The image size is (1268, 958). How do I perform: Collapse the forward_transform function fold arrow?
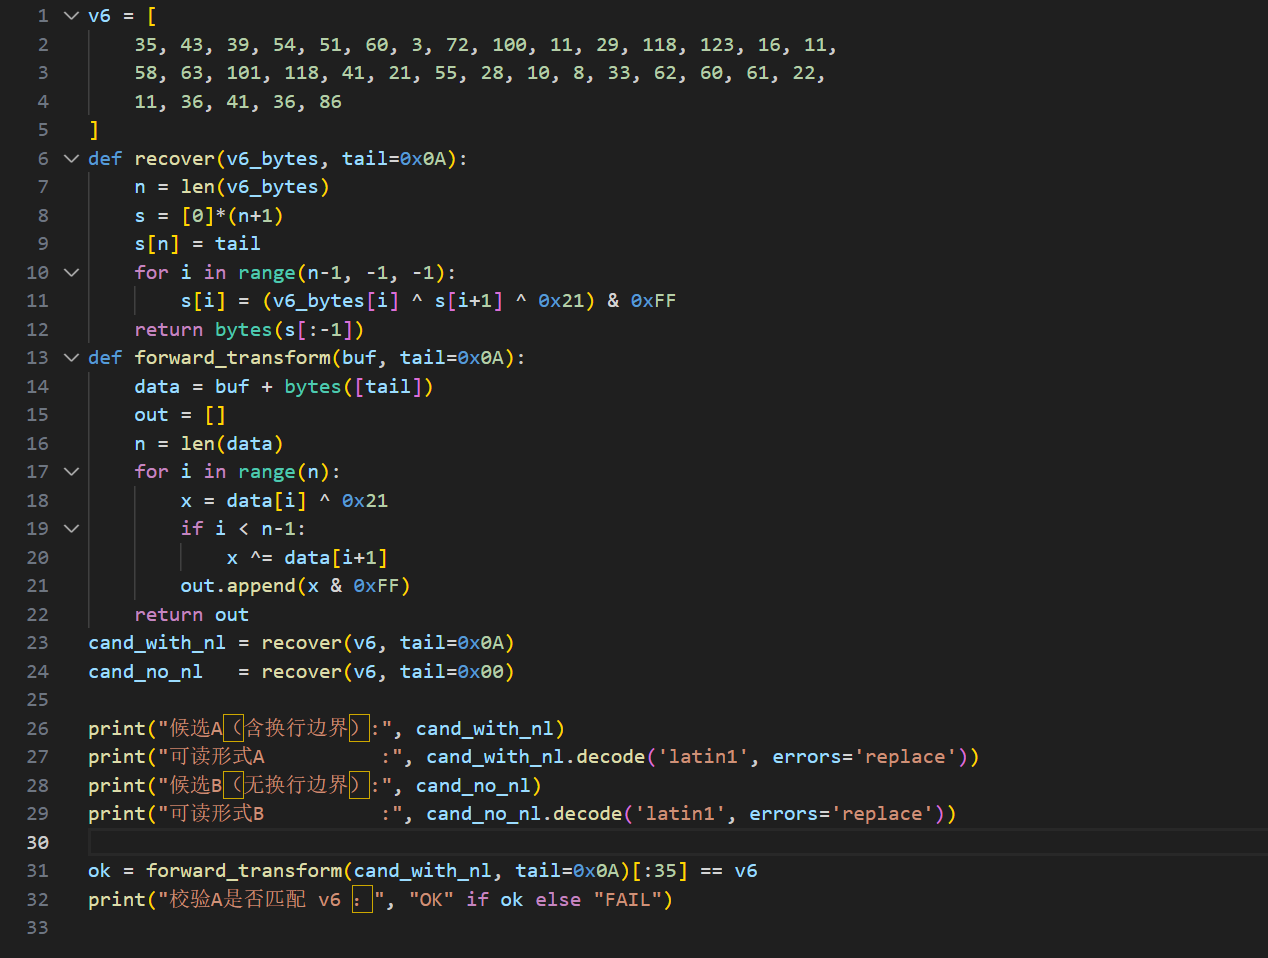pos(71,357)
